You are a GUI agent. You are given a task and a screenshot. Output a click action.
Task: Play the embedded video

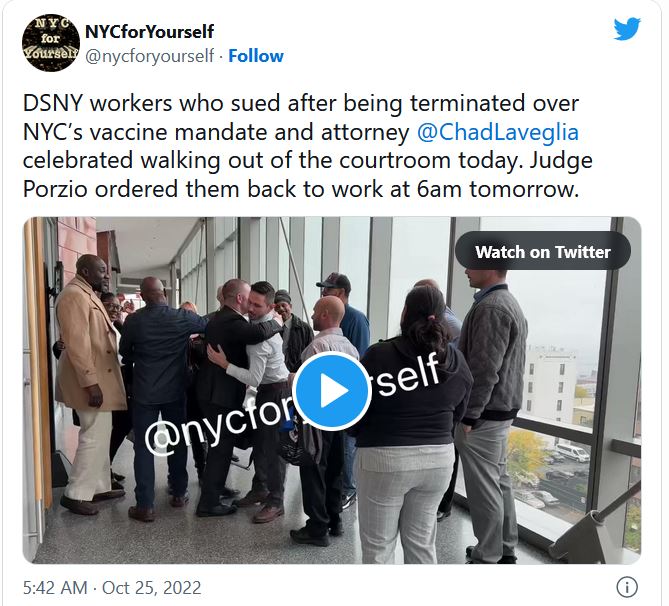coord(332,391)
